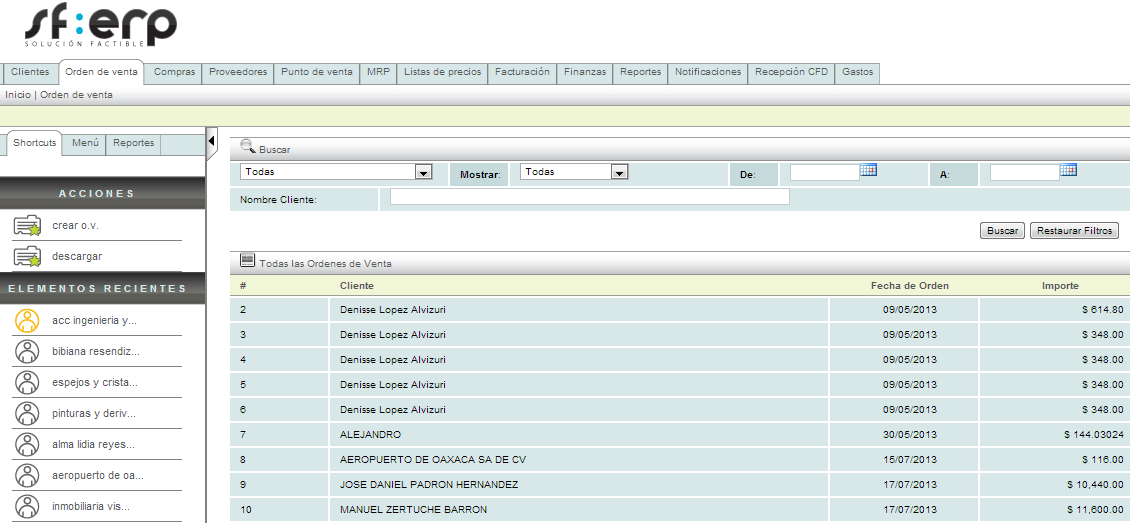The width and height of the screenshot is (1130, 523).
Task: Open the 'De' date calendar picker
Action: click(x=868, y=170)
